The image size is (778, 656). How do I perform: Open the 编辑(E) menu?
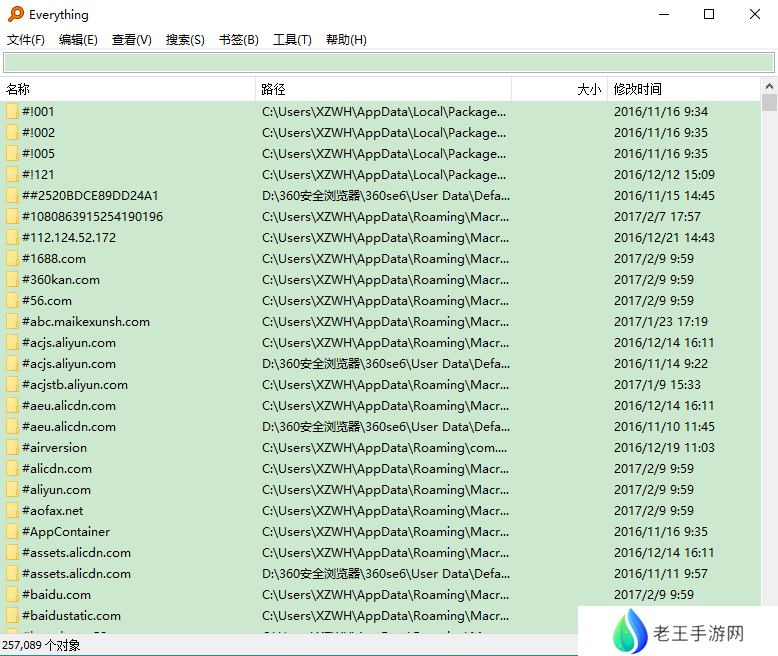78,40
